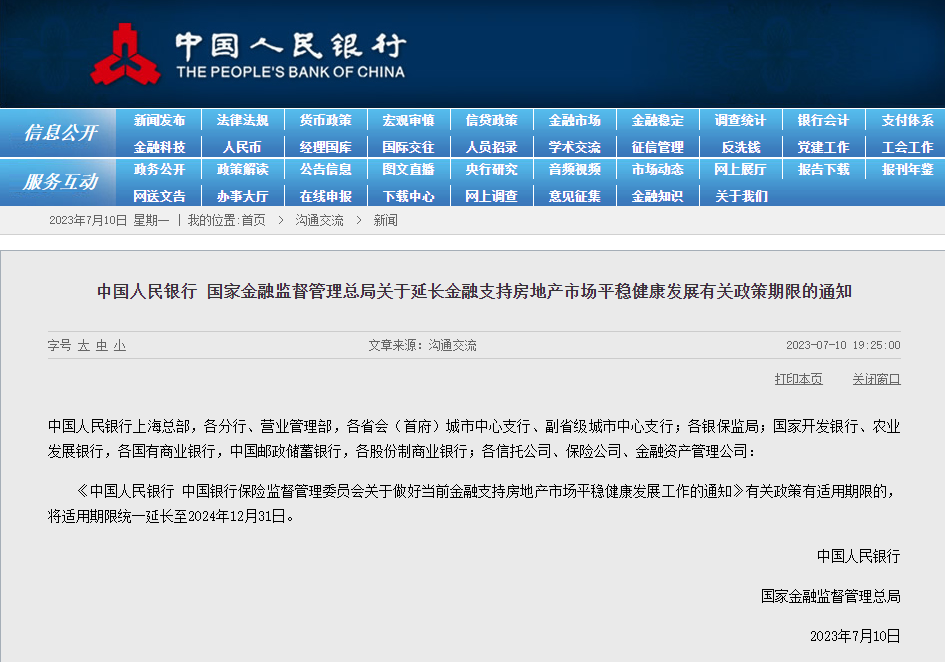Image resolution: width=945 pixels, height=662 pixels.
Task: Set font size to large (大)
Action: (84, 345)
